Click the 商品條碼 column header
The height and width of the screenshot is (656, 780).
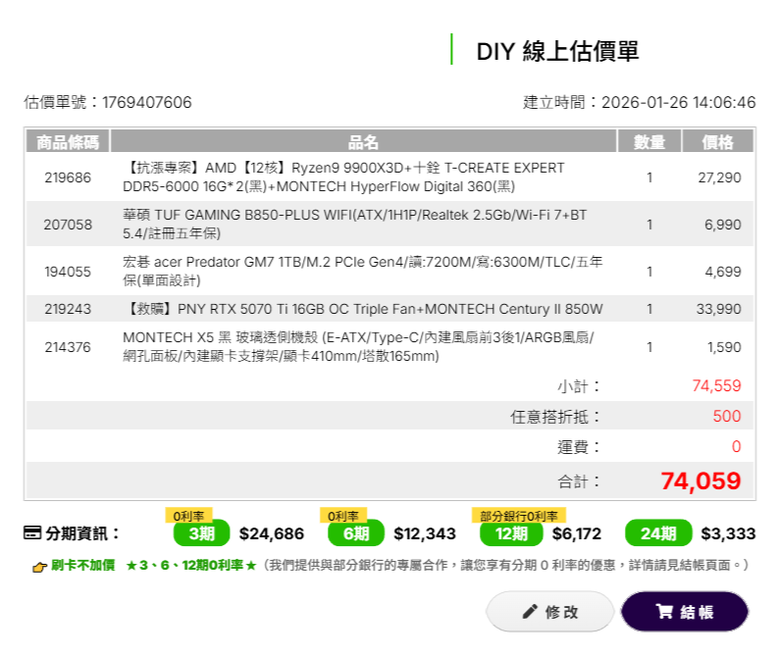68,142
